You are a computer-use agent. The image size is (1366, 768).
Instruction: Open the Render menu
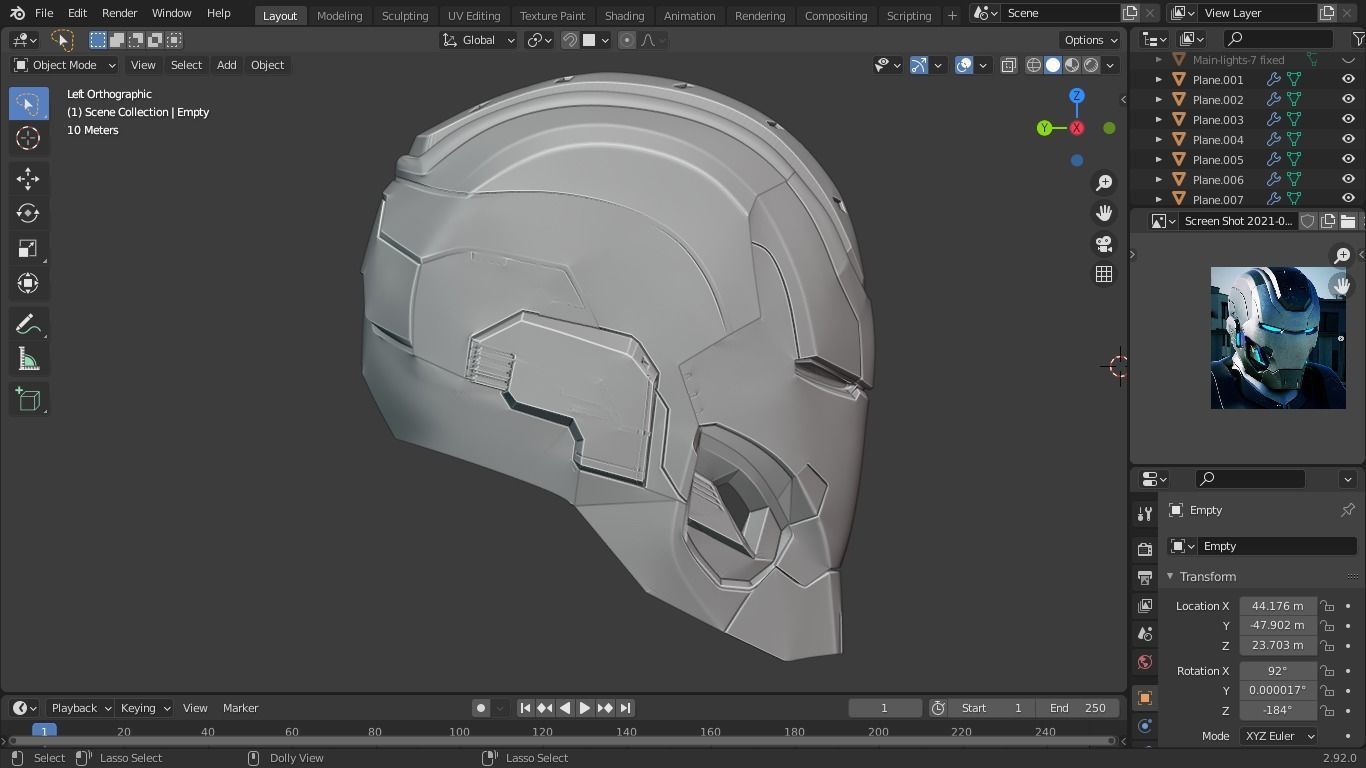[119, 13]
